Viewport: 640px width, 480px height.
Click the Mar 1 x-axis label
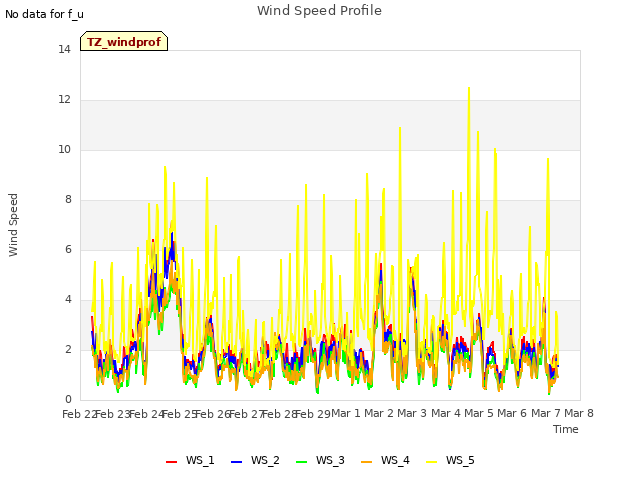tap(346, 413)
